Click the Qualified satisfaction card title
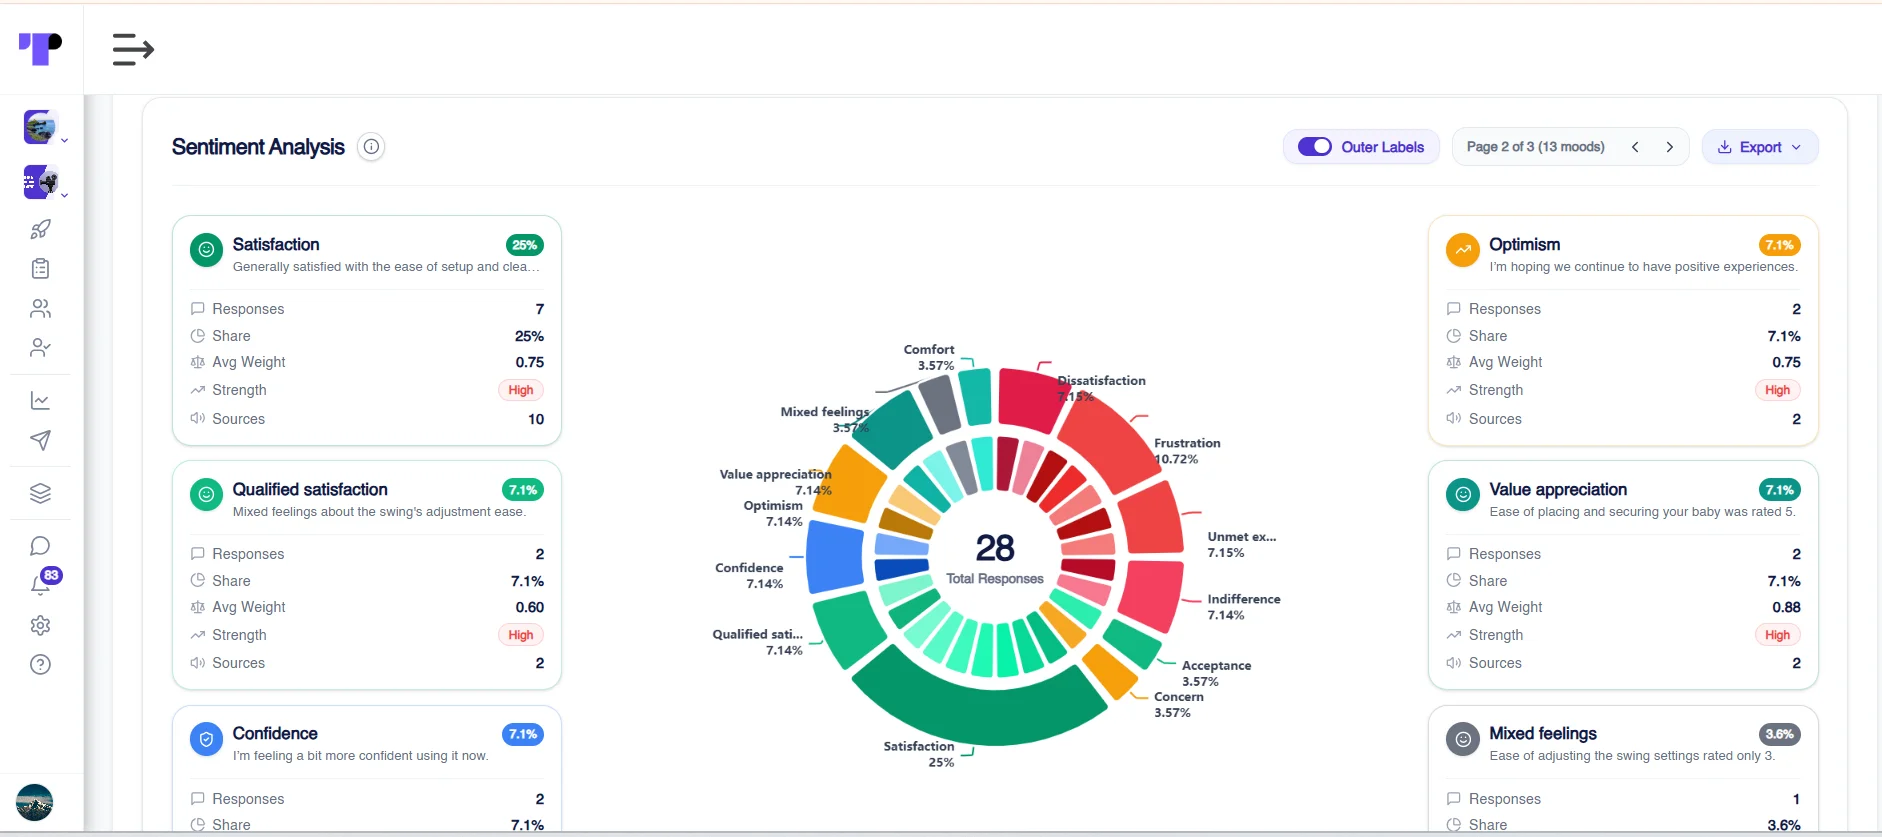 310,489
